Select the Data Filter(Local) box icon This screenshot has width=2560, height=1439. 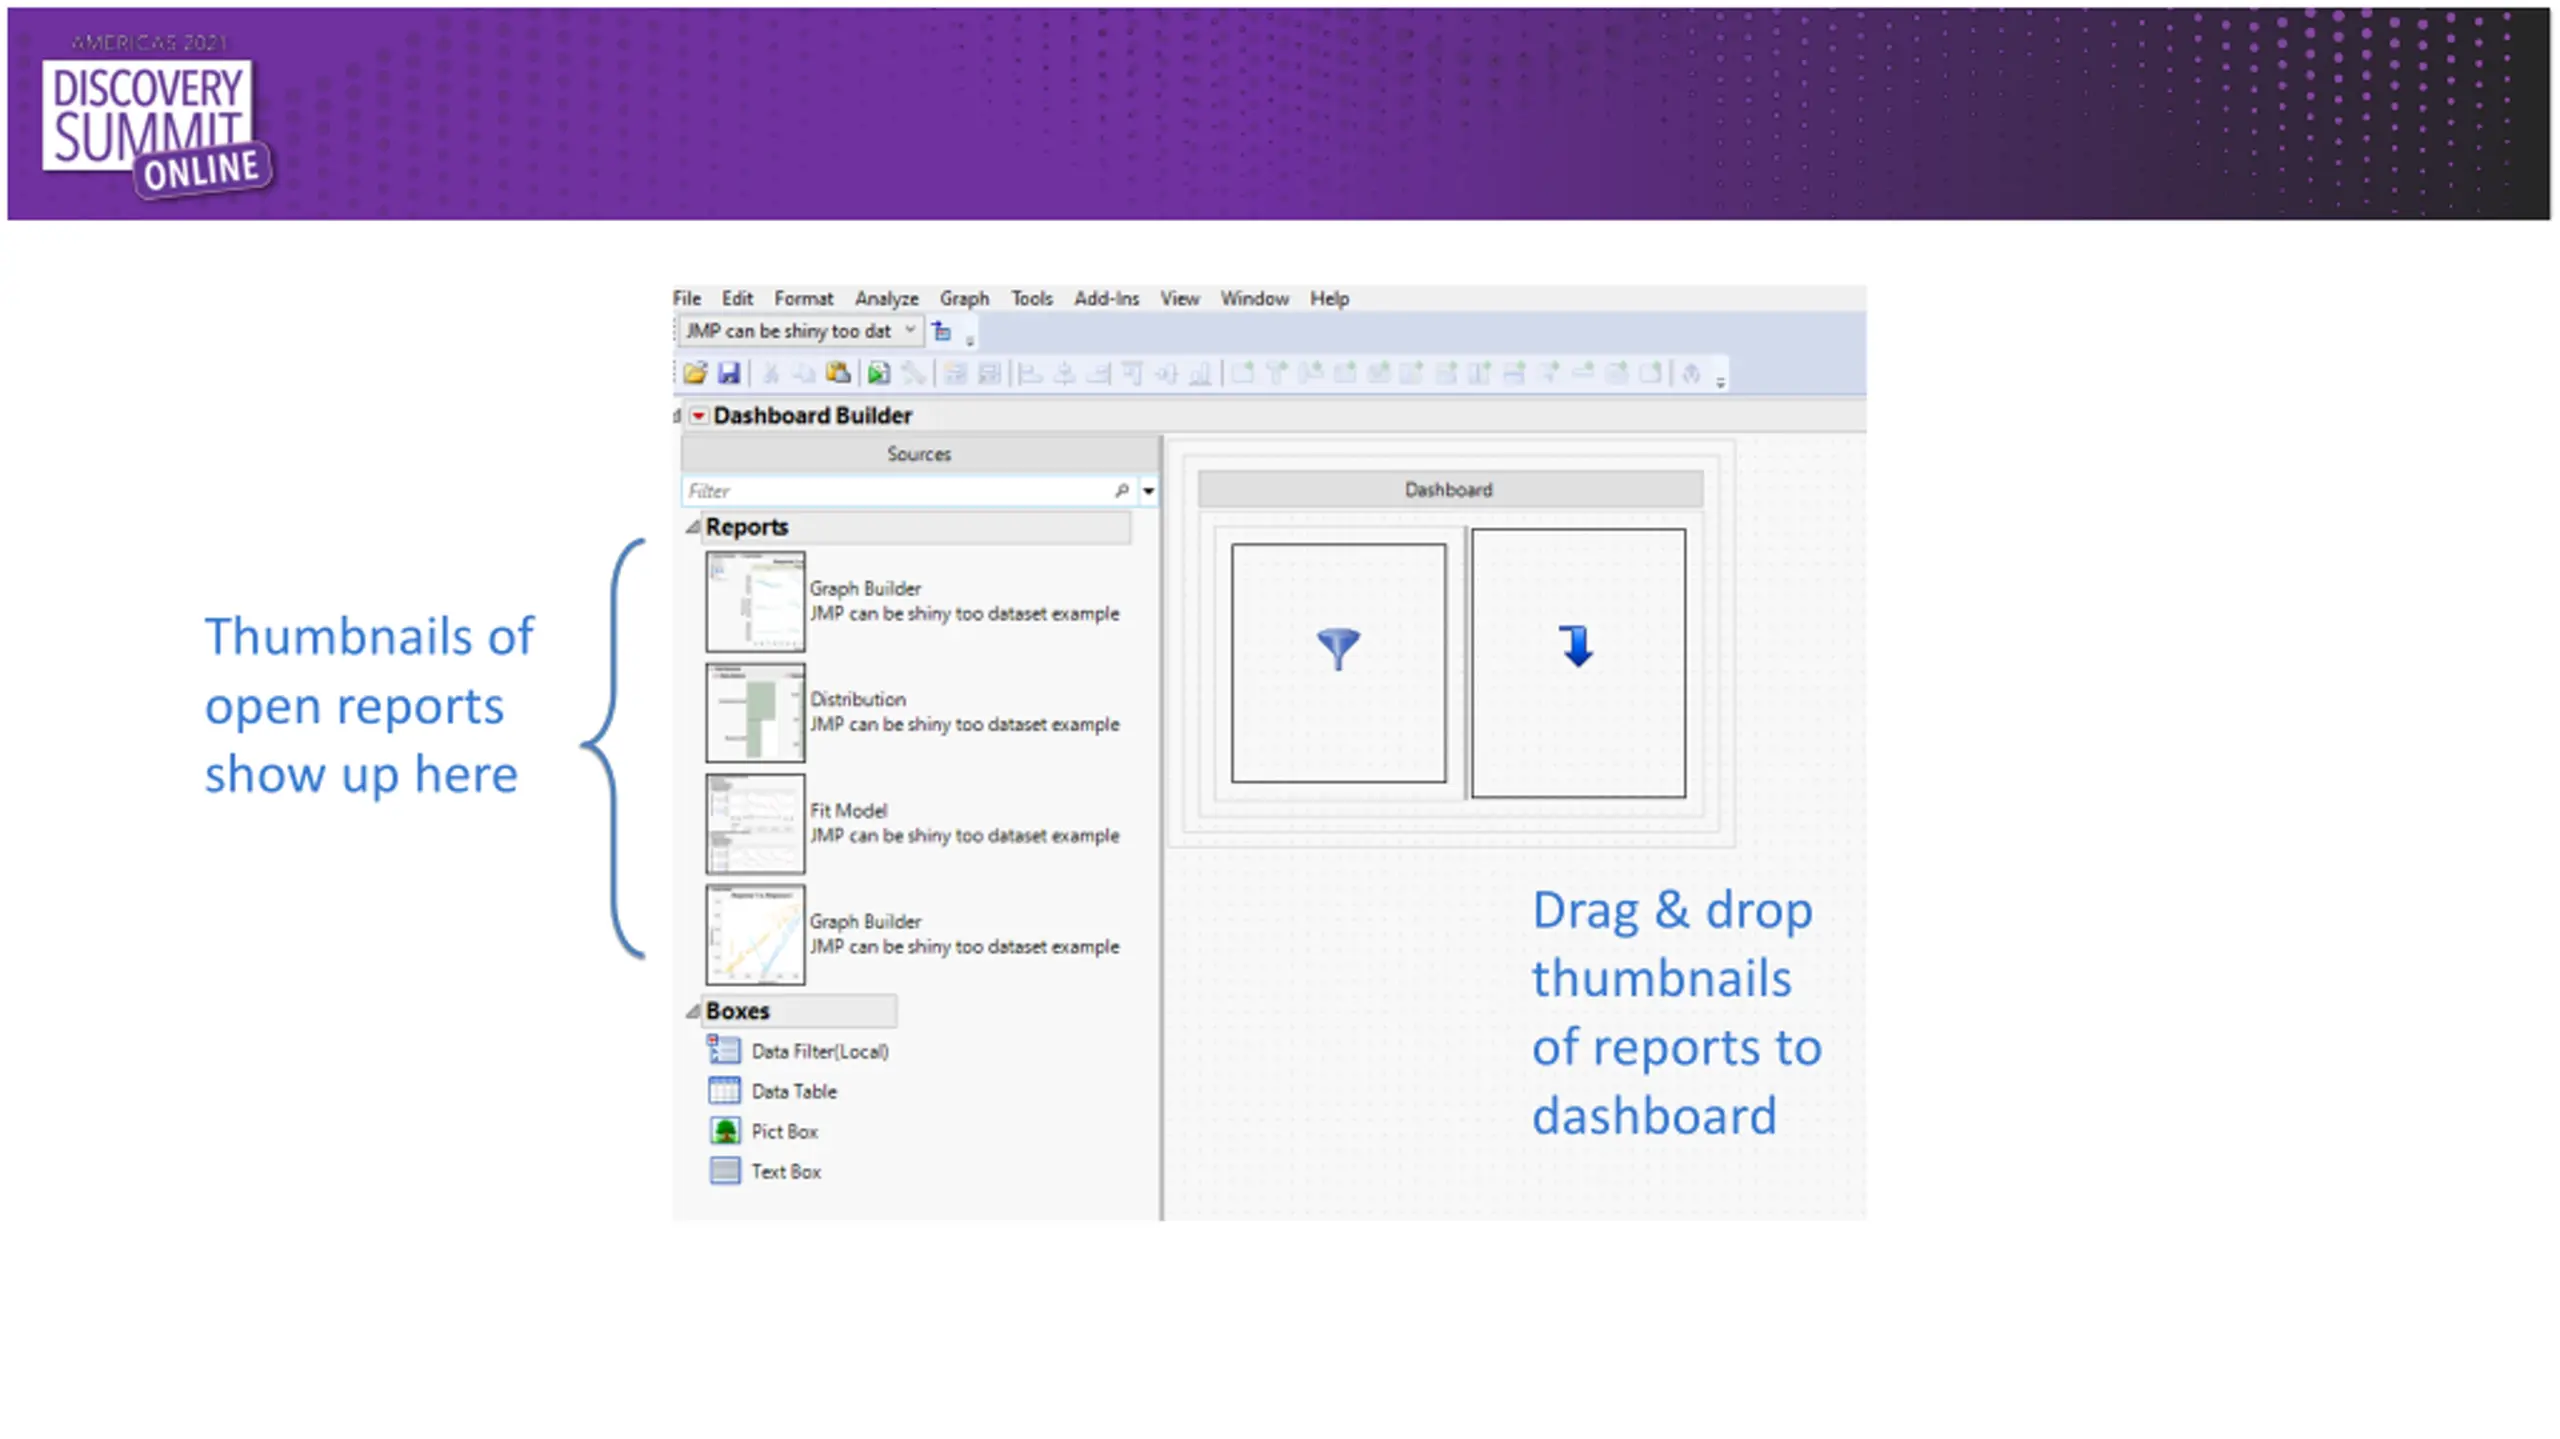(724, 1050)
